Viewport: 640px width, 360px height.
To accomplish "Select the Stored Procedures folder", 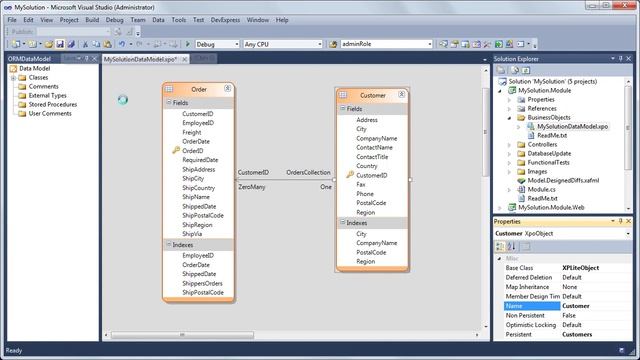I will pyautogui.click(x=53, y=104).
